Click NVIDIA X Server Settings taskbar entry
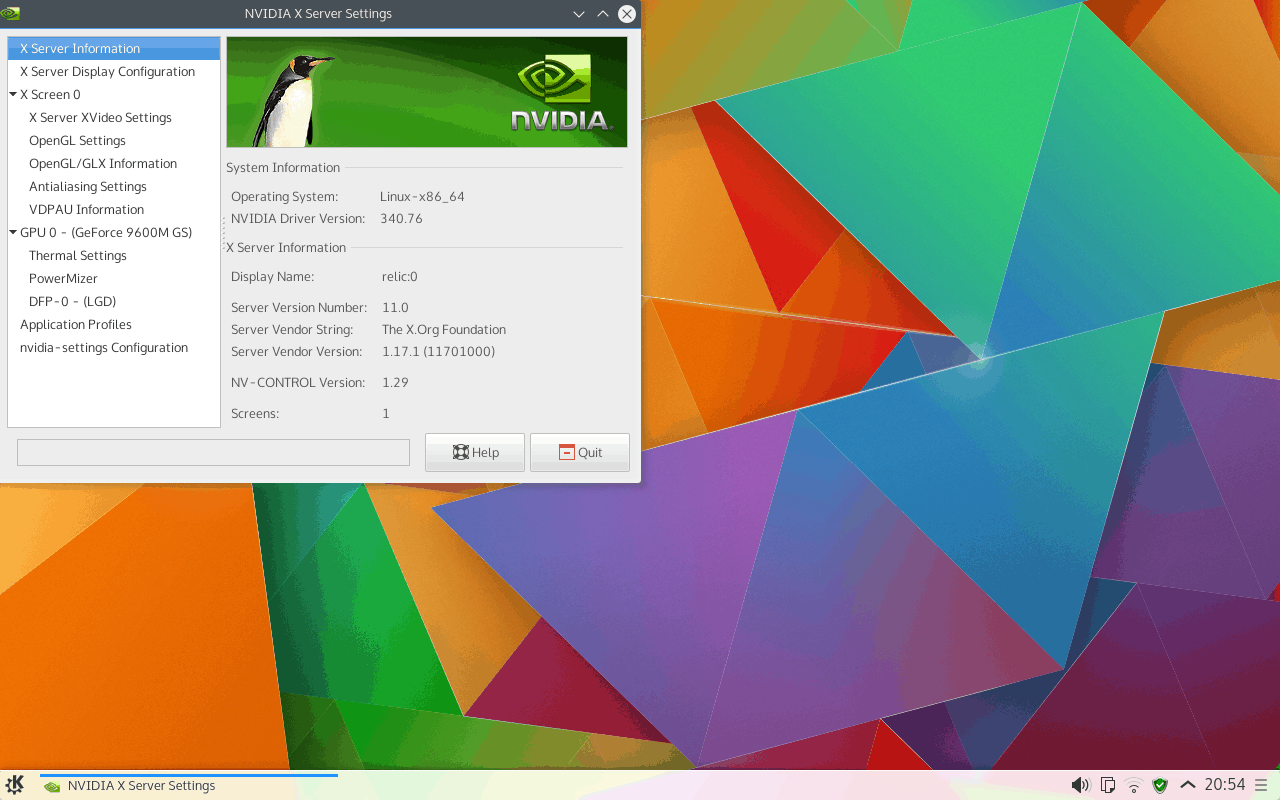Image resolution: width=1280 pixels, height=800 pixels. click(140, 786)
